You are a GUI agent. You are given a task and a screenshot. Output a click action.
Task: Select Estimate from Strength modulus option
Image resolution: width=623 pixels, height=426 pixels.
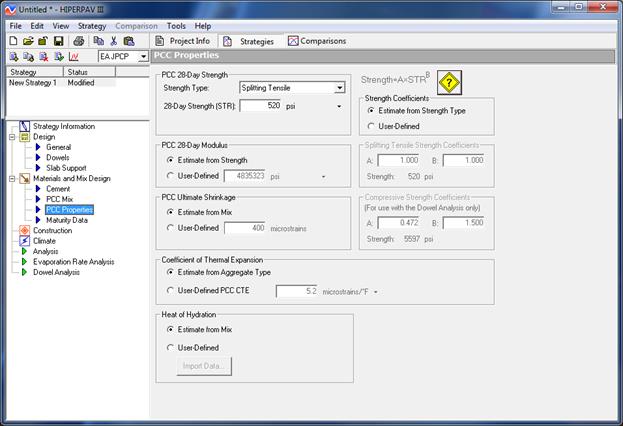coord(170,160)
